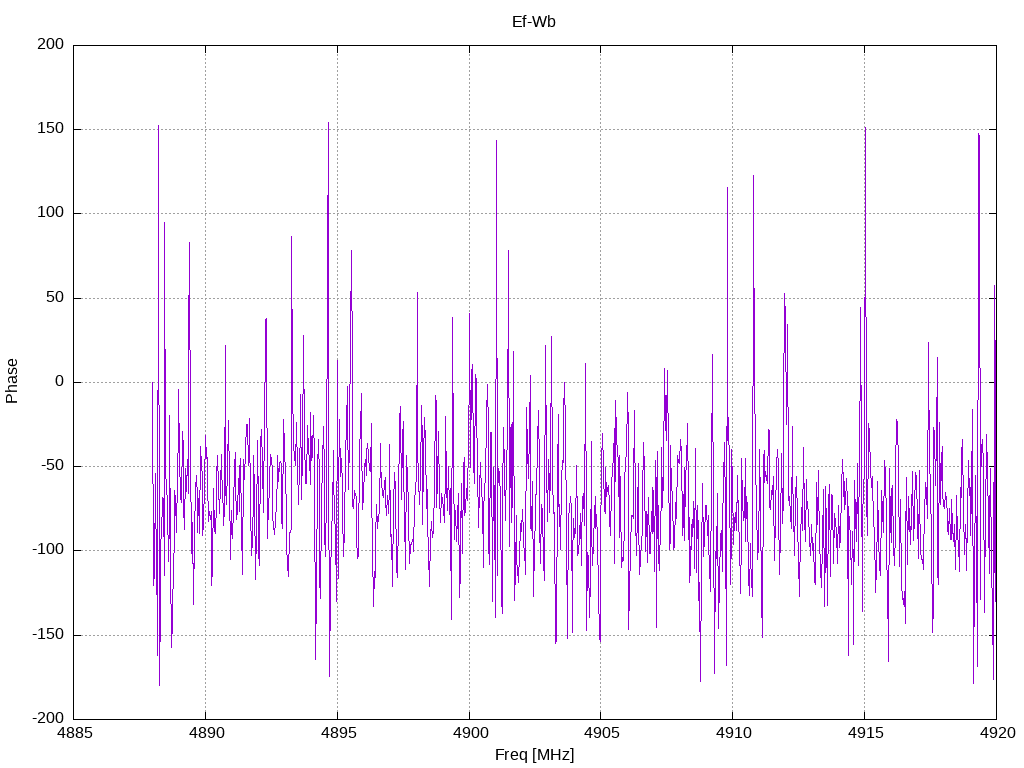Click the Phase y-axis label
The width and height of the screenshot is (1024, 768).
tap(12, 381)
